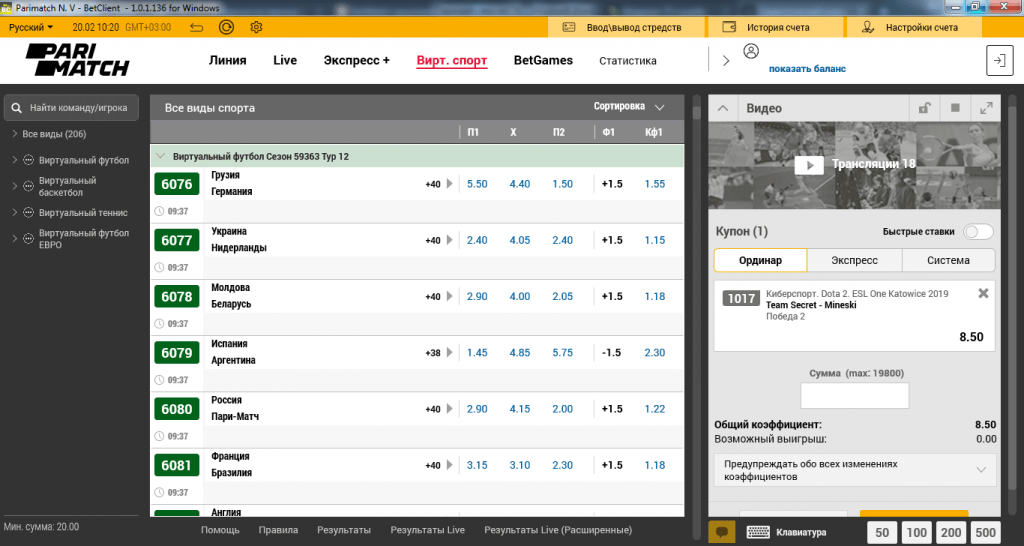Click the Найти команду/игрока search field
Screen dimensions: 1024x546
click(71, 108)
